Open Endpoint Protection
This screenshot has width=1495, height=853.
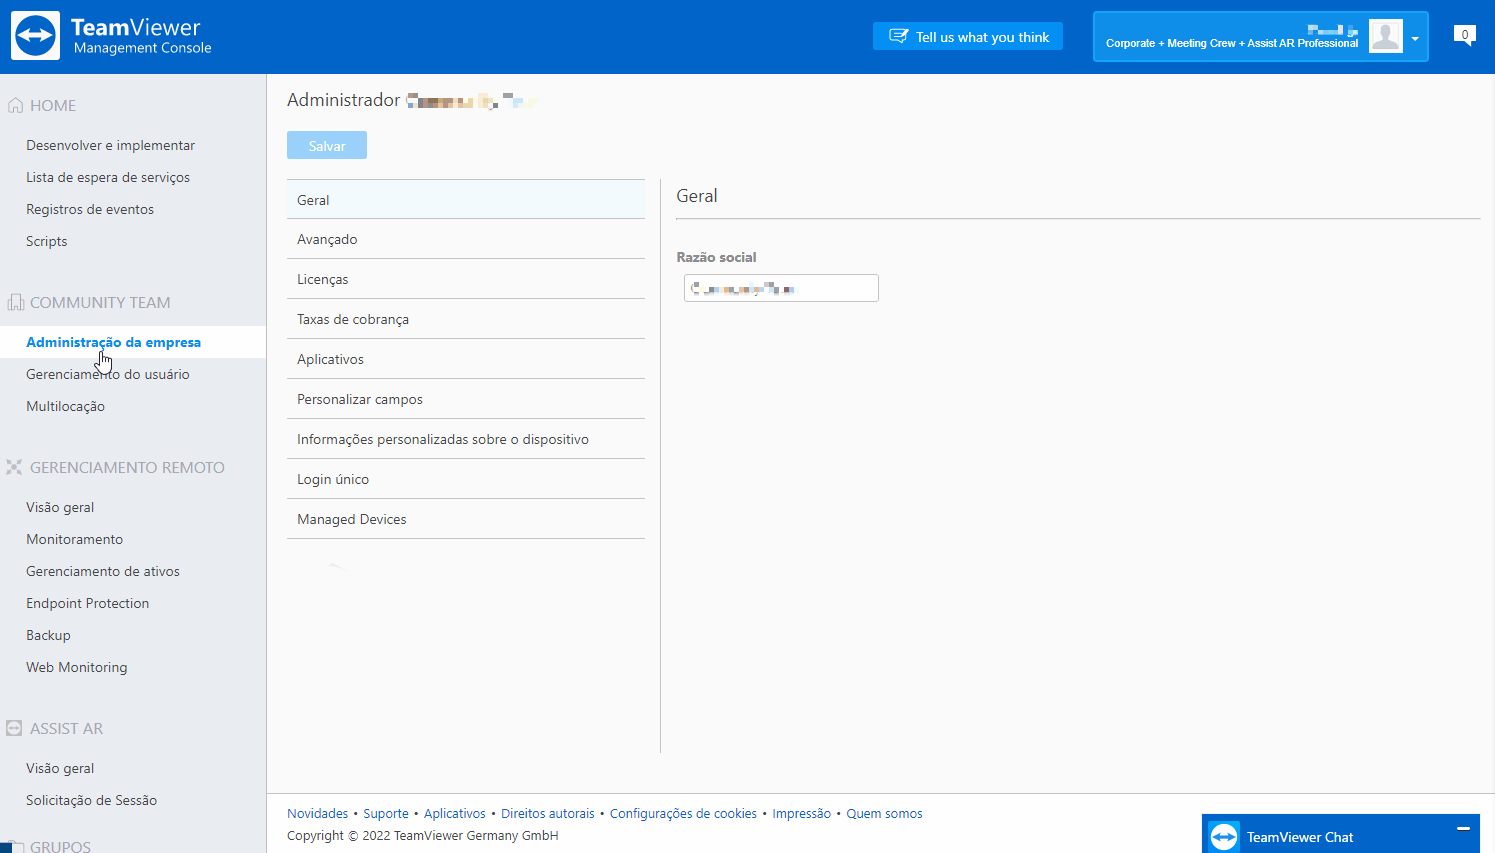click(x=88, y=603)
